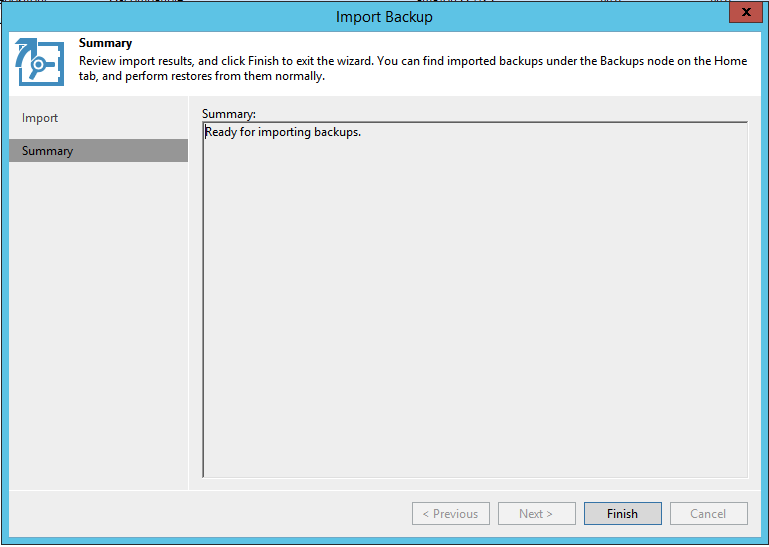
Task: Click the 'Review import results' description text
Action: coord(136,61)
